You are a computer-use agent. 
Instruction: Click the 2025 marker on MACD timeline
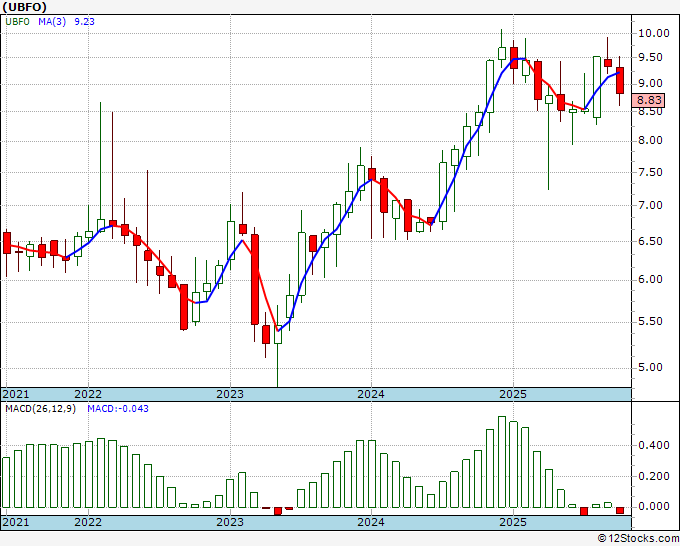[513, 522]
